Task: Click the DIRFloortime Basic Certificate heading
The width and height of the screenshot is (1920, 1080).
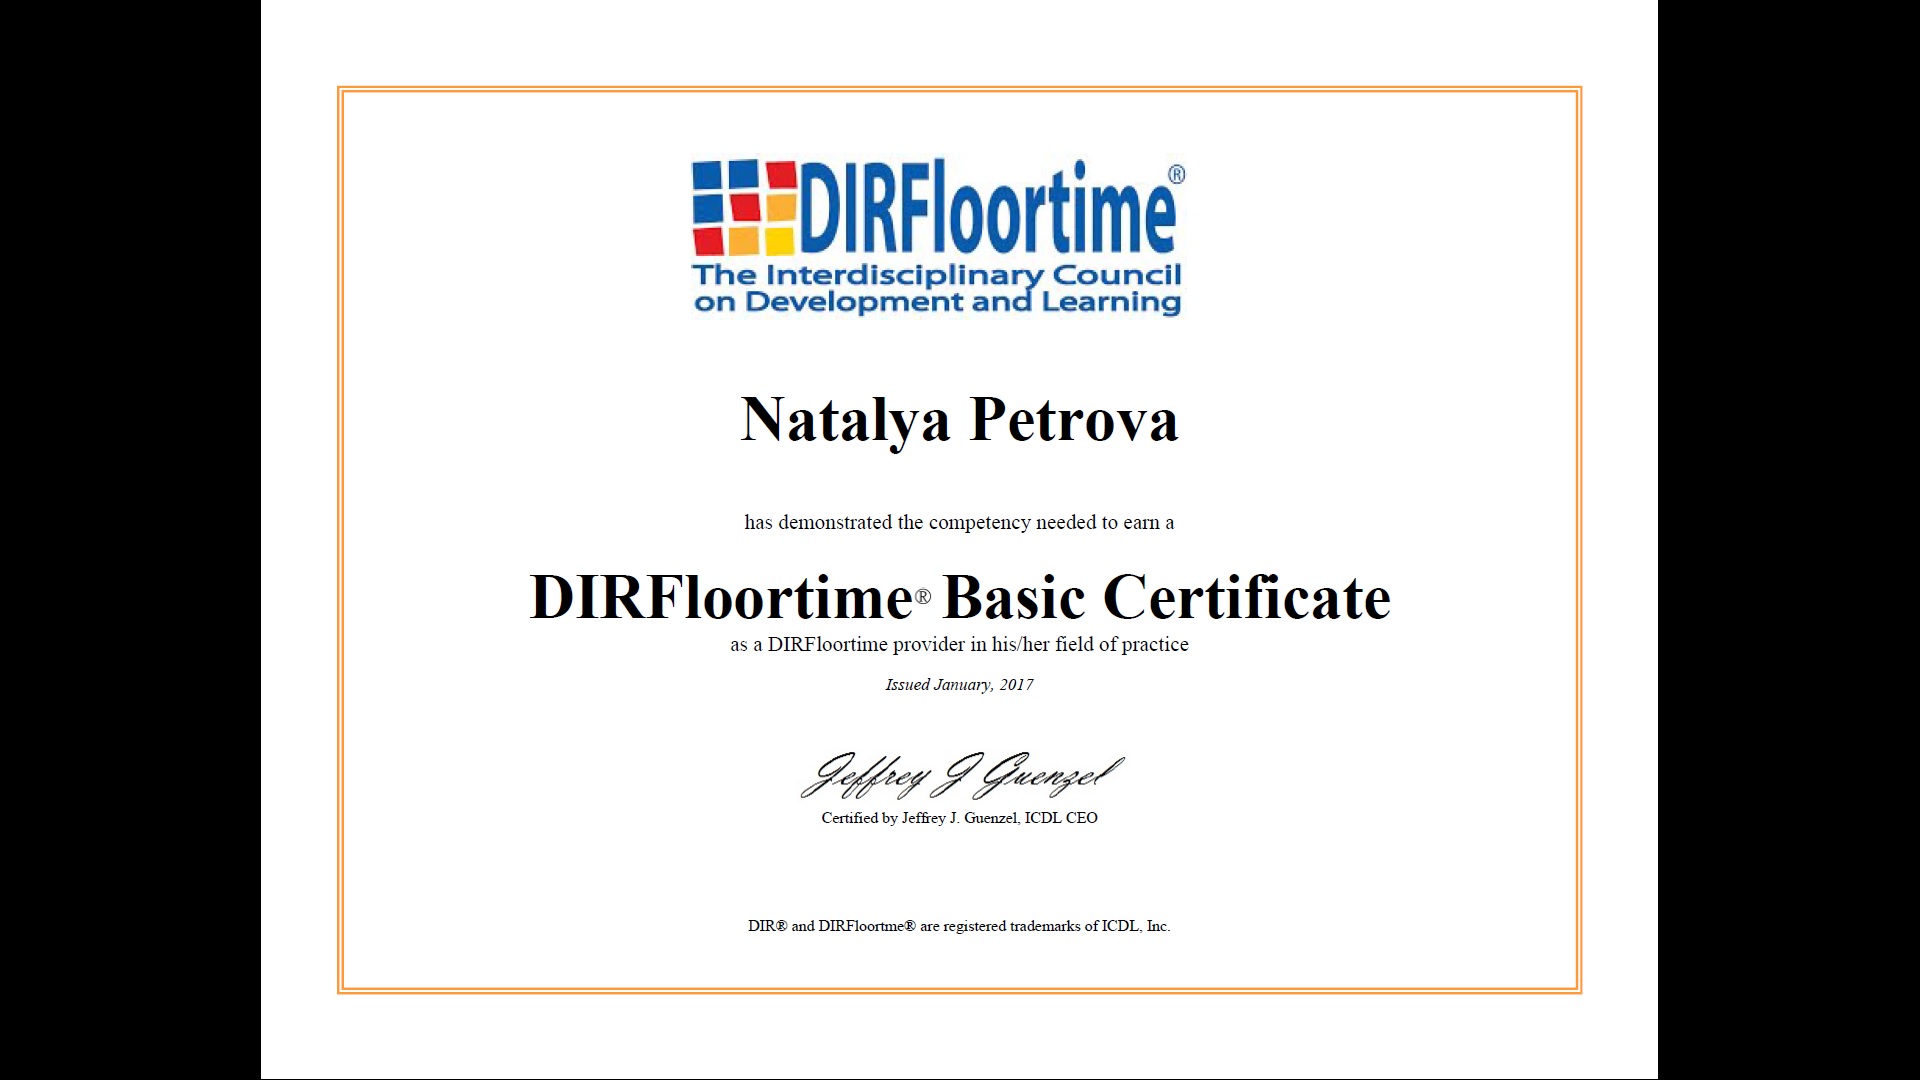Action: [959, 598]
